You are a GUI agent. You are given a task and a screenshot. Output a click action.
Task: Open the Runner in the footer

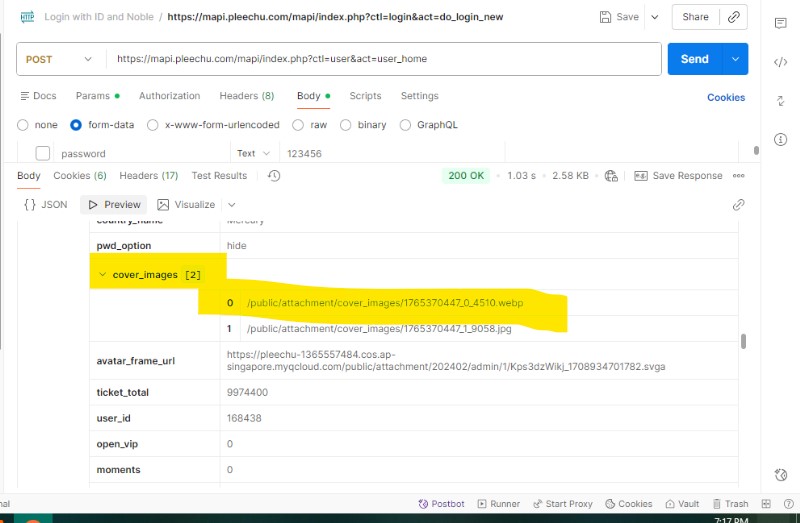coord(498,504)
